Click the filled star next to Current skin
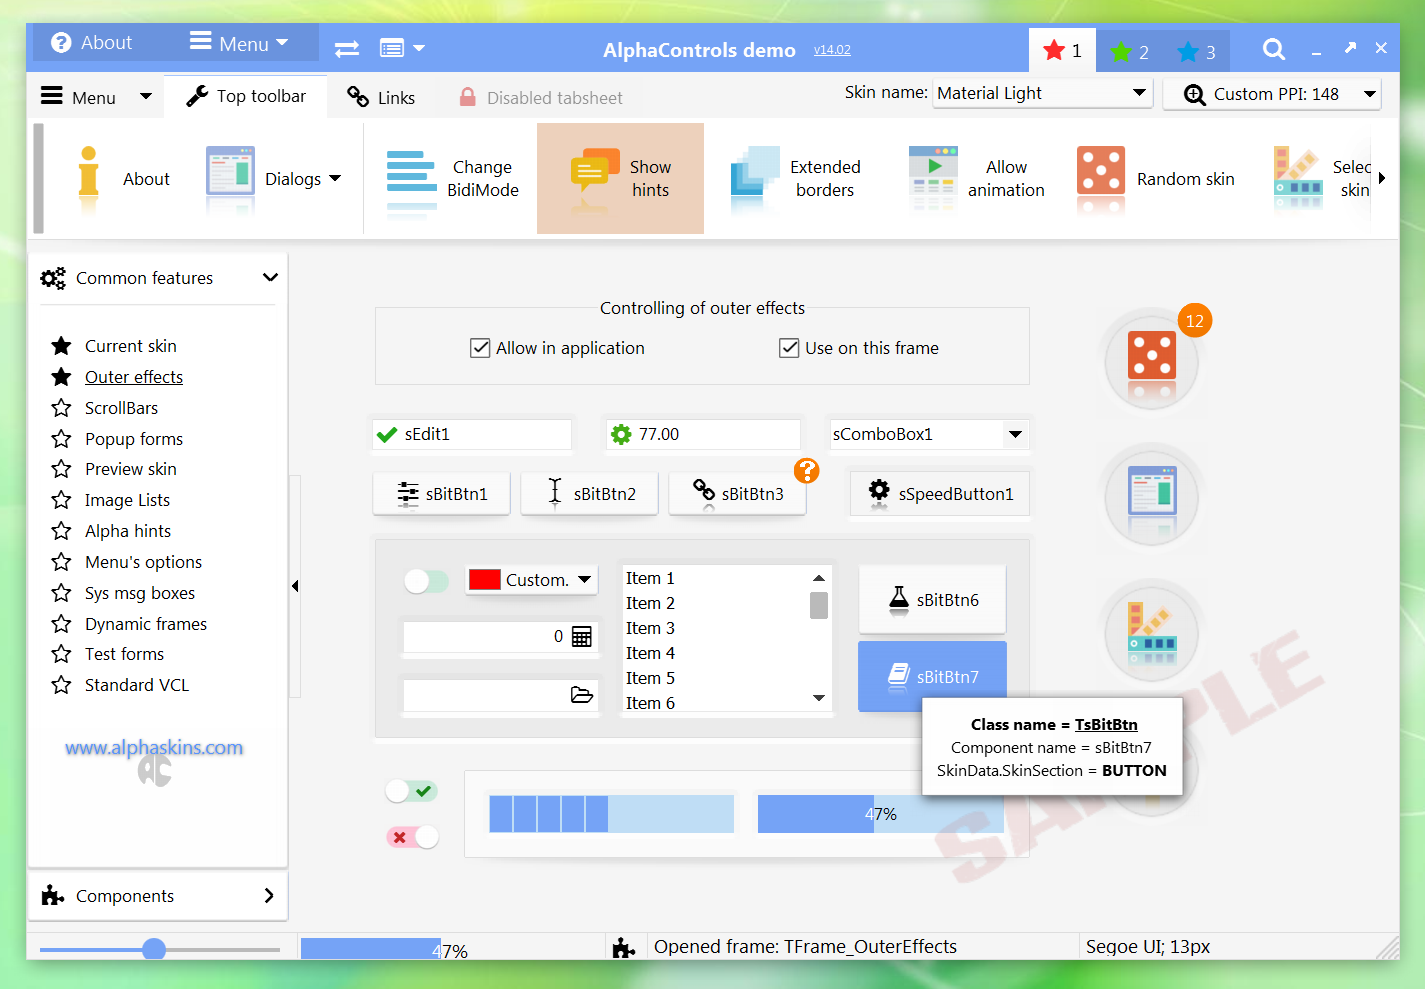 (x=62, y=346)
